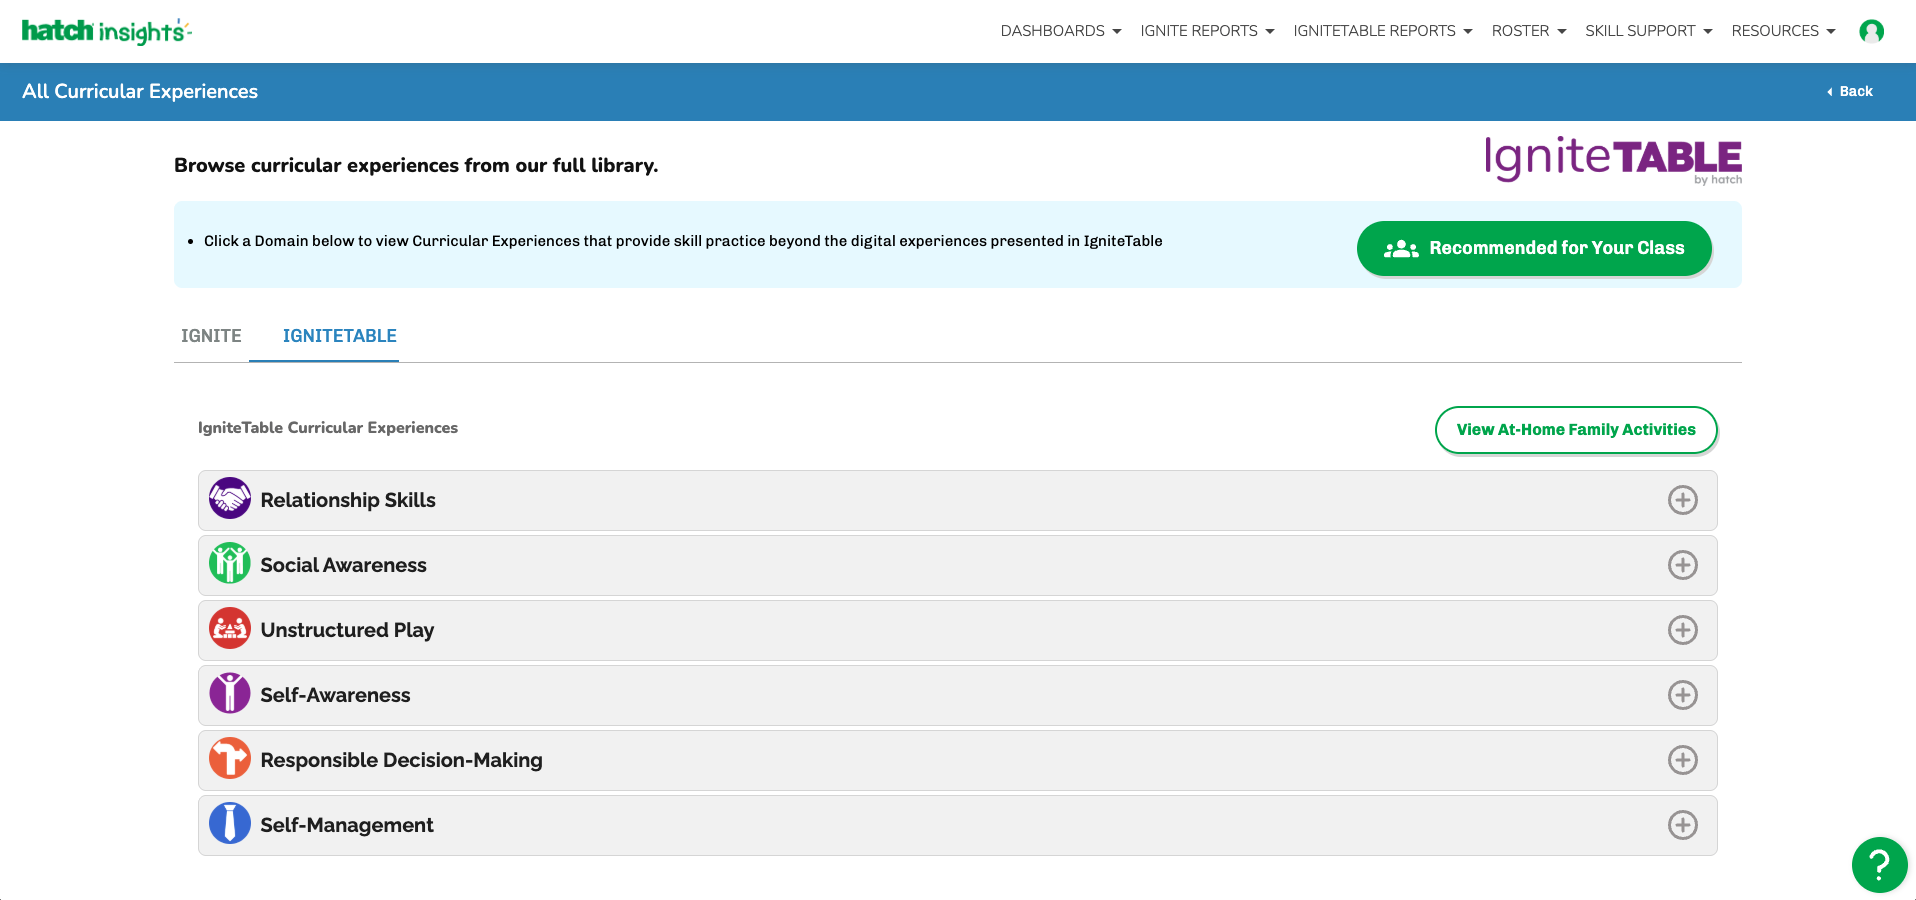Viewport: 1916px width, 900px height.
Task: Click the IgniteTable by hatch logo
Action: click(1613, 160)
